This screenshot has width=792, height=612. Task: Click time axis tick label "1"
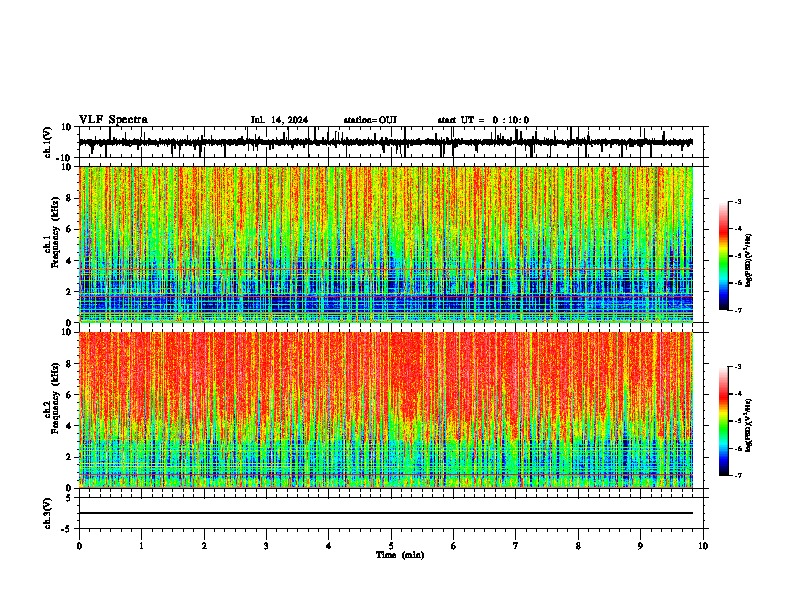pos(141,546)
